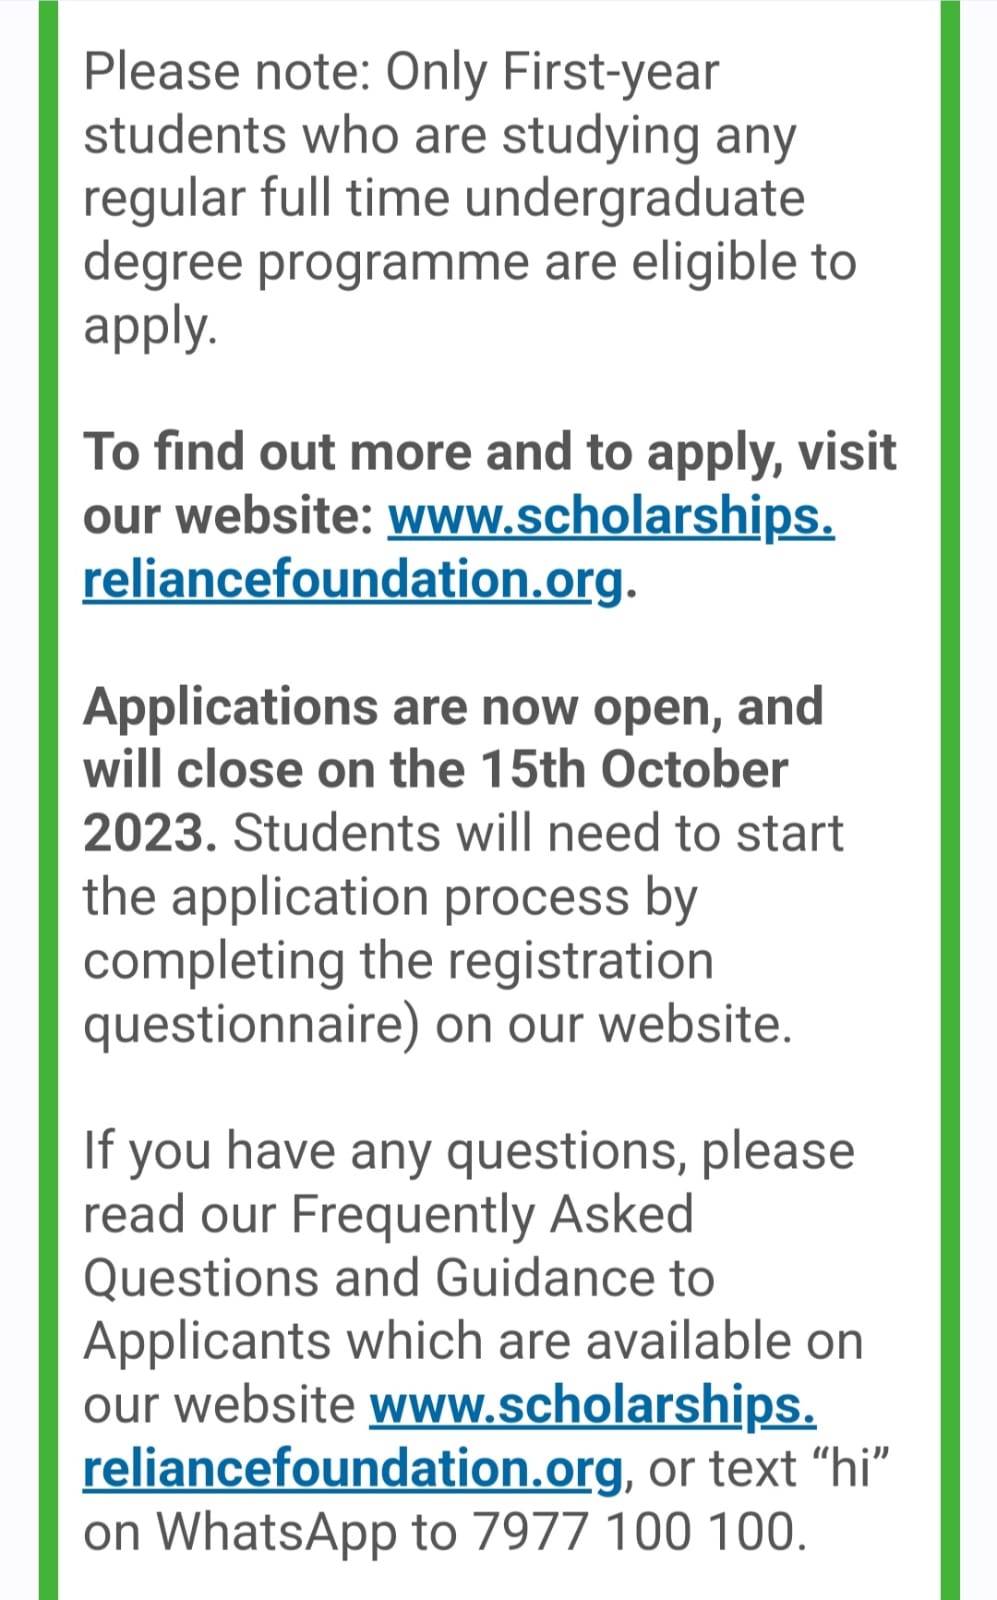Viewport: 997px width, 1600px height.
Task: Tap the 'Questions and Guidance to' line
Action: [x=399, y=1278]
